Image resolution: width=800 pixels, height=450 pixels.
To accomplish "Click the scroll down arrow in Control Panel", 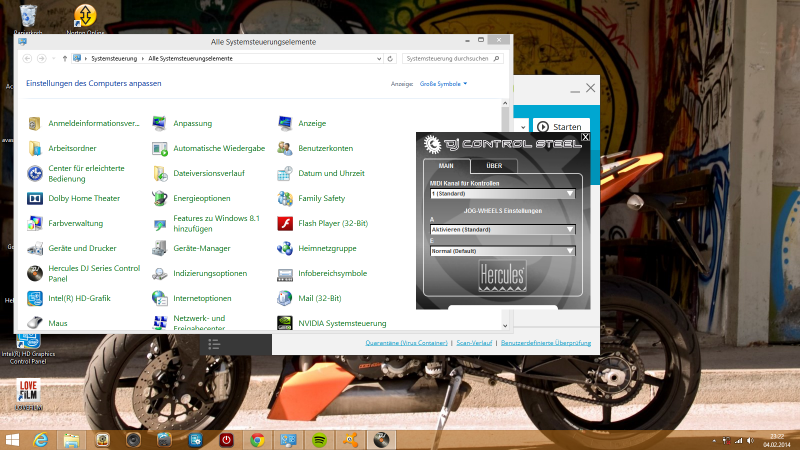I will tap(505, 326).
